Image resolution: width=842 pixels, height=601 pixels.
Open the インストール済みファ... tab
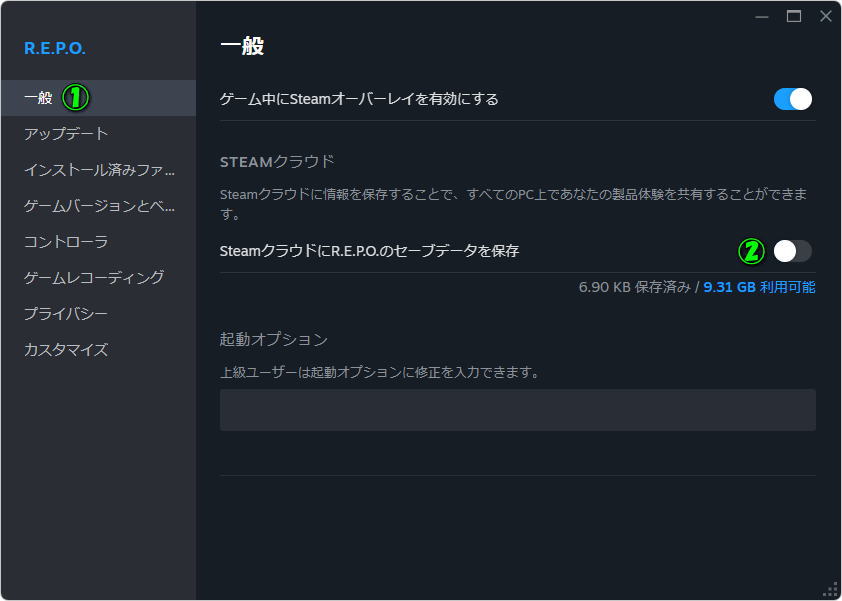pos(98,170)
